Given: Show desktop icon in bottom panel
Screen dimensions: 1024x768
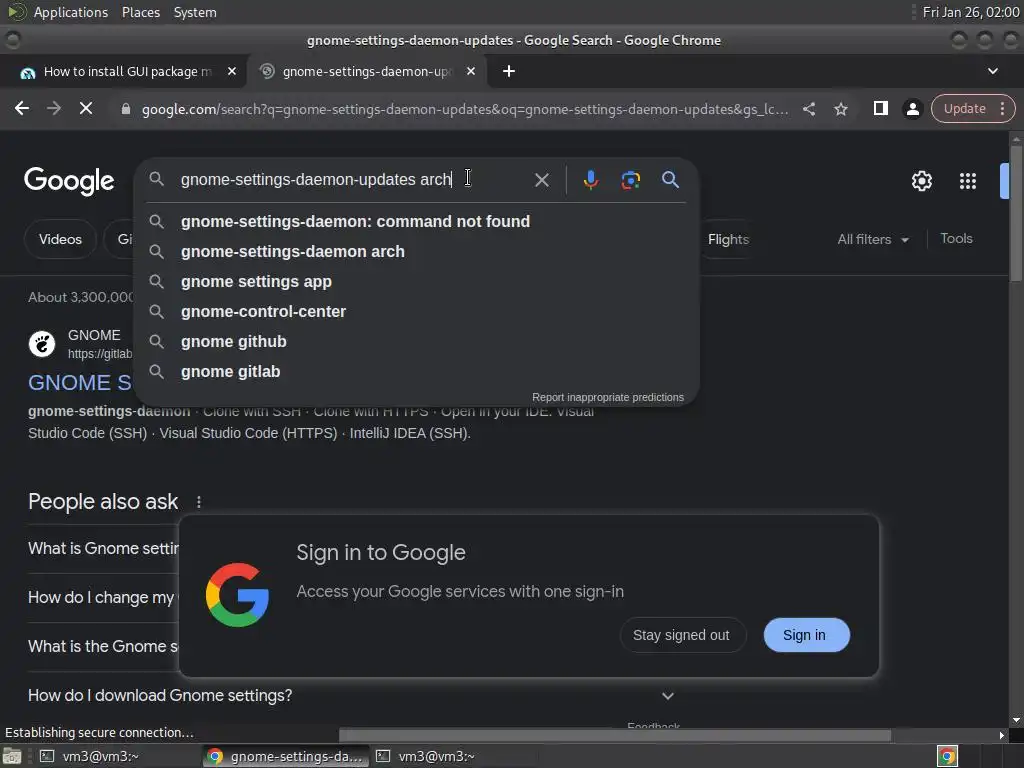Looking at the screenshot, I should (x=12, y=756).
